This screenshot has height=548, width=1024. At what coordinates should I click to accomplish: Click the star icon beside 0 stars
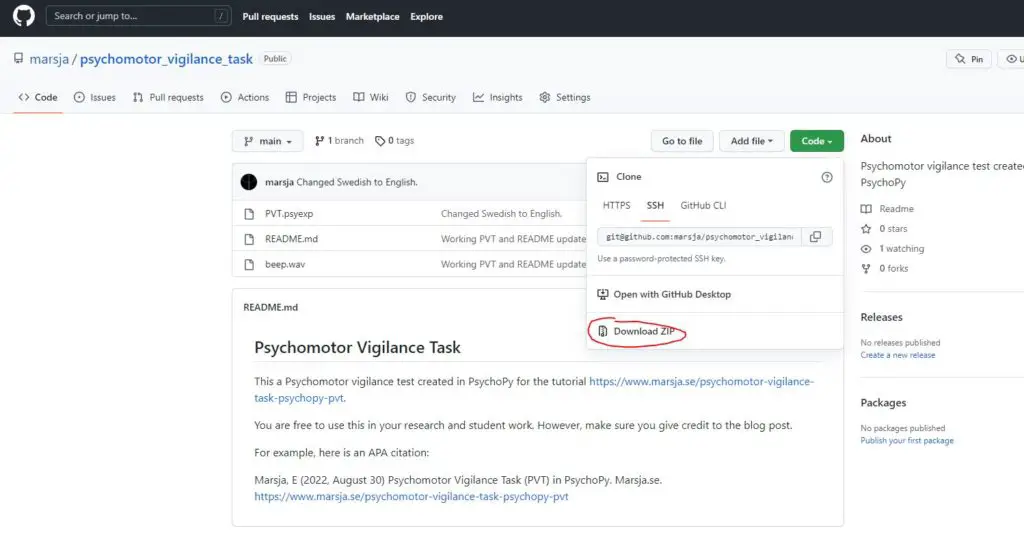(866, 229)
